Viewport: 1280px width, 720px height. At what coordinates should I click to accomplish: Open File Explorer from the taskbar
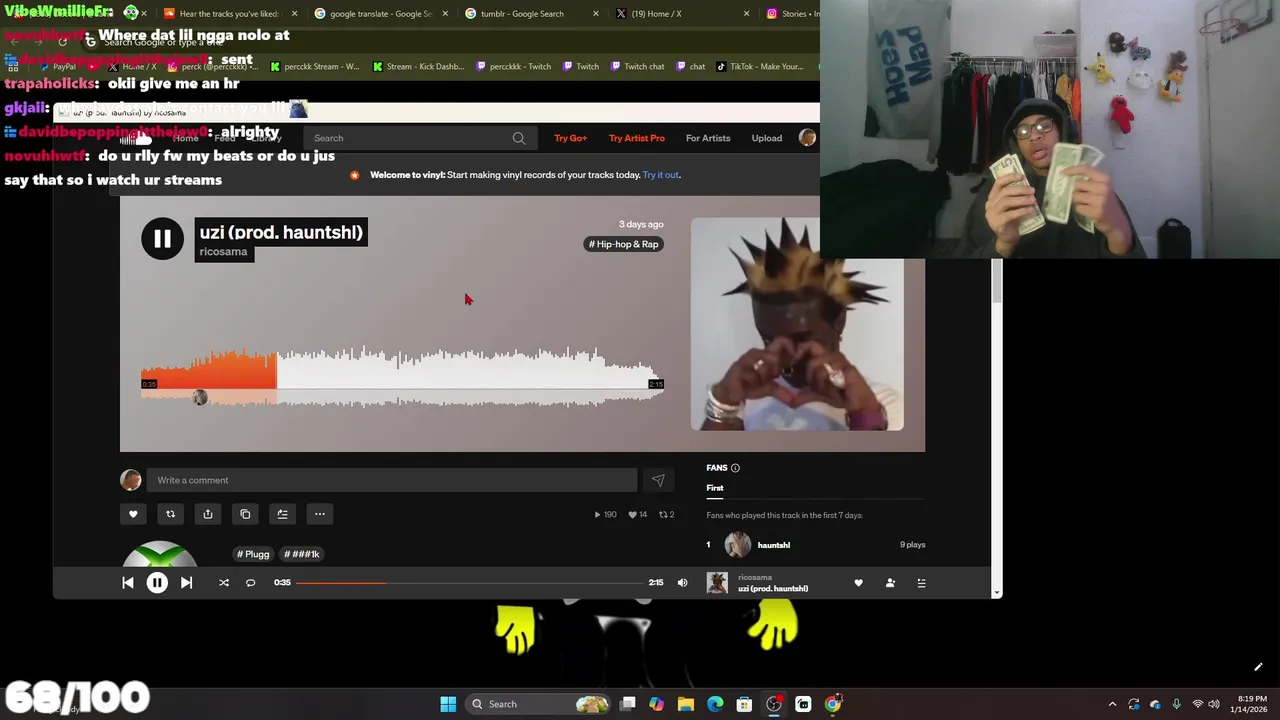[x=685, y=704]
